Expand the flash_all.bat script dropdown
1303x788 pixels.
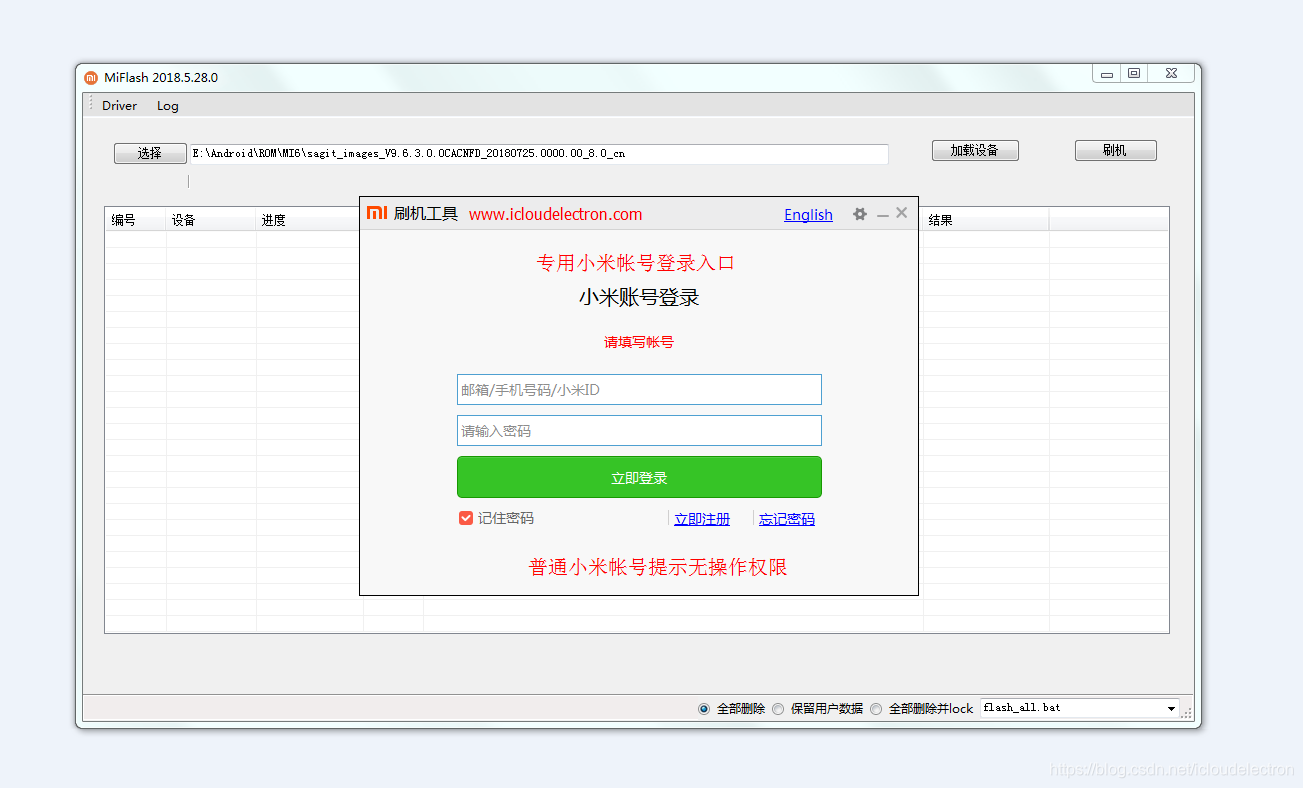[1171, 709]
